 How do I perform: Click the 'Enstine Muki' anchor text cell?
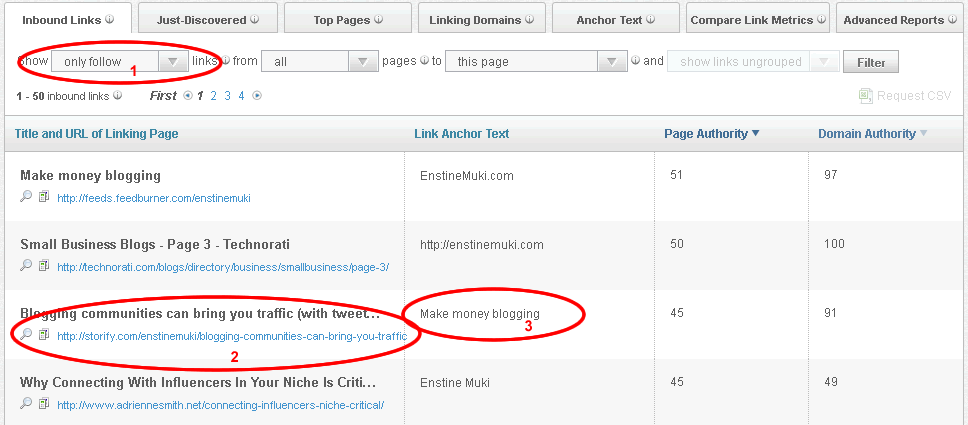click(x=454, y=383)
